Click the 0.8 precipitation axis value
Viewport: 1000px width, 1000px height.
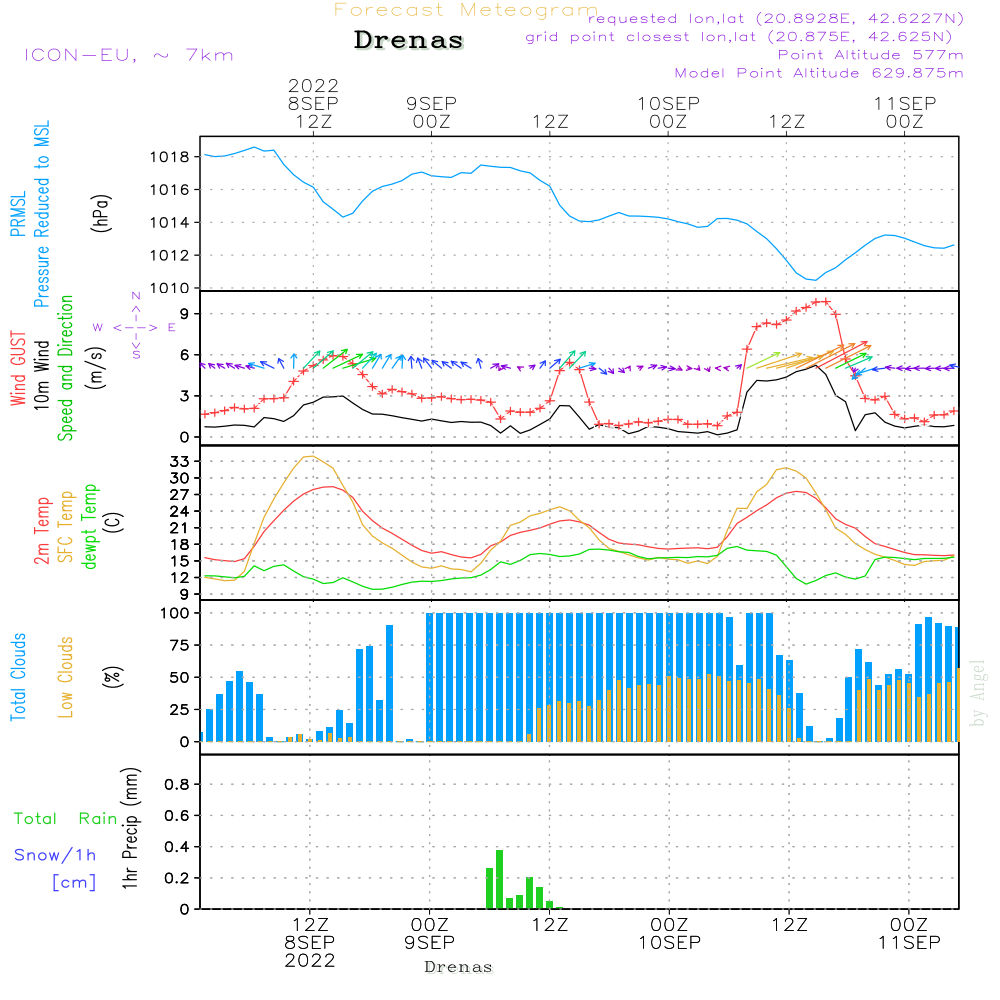[x=177, y=784]
